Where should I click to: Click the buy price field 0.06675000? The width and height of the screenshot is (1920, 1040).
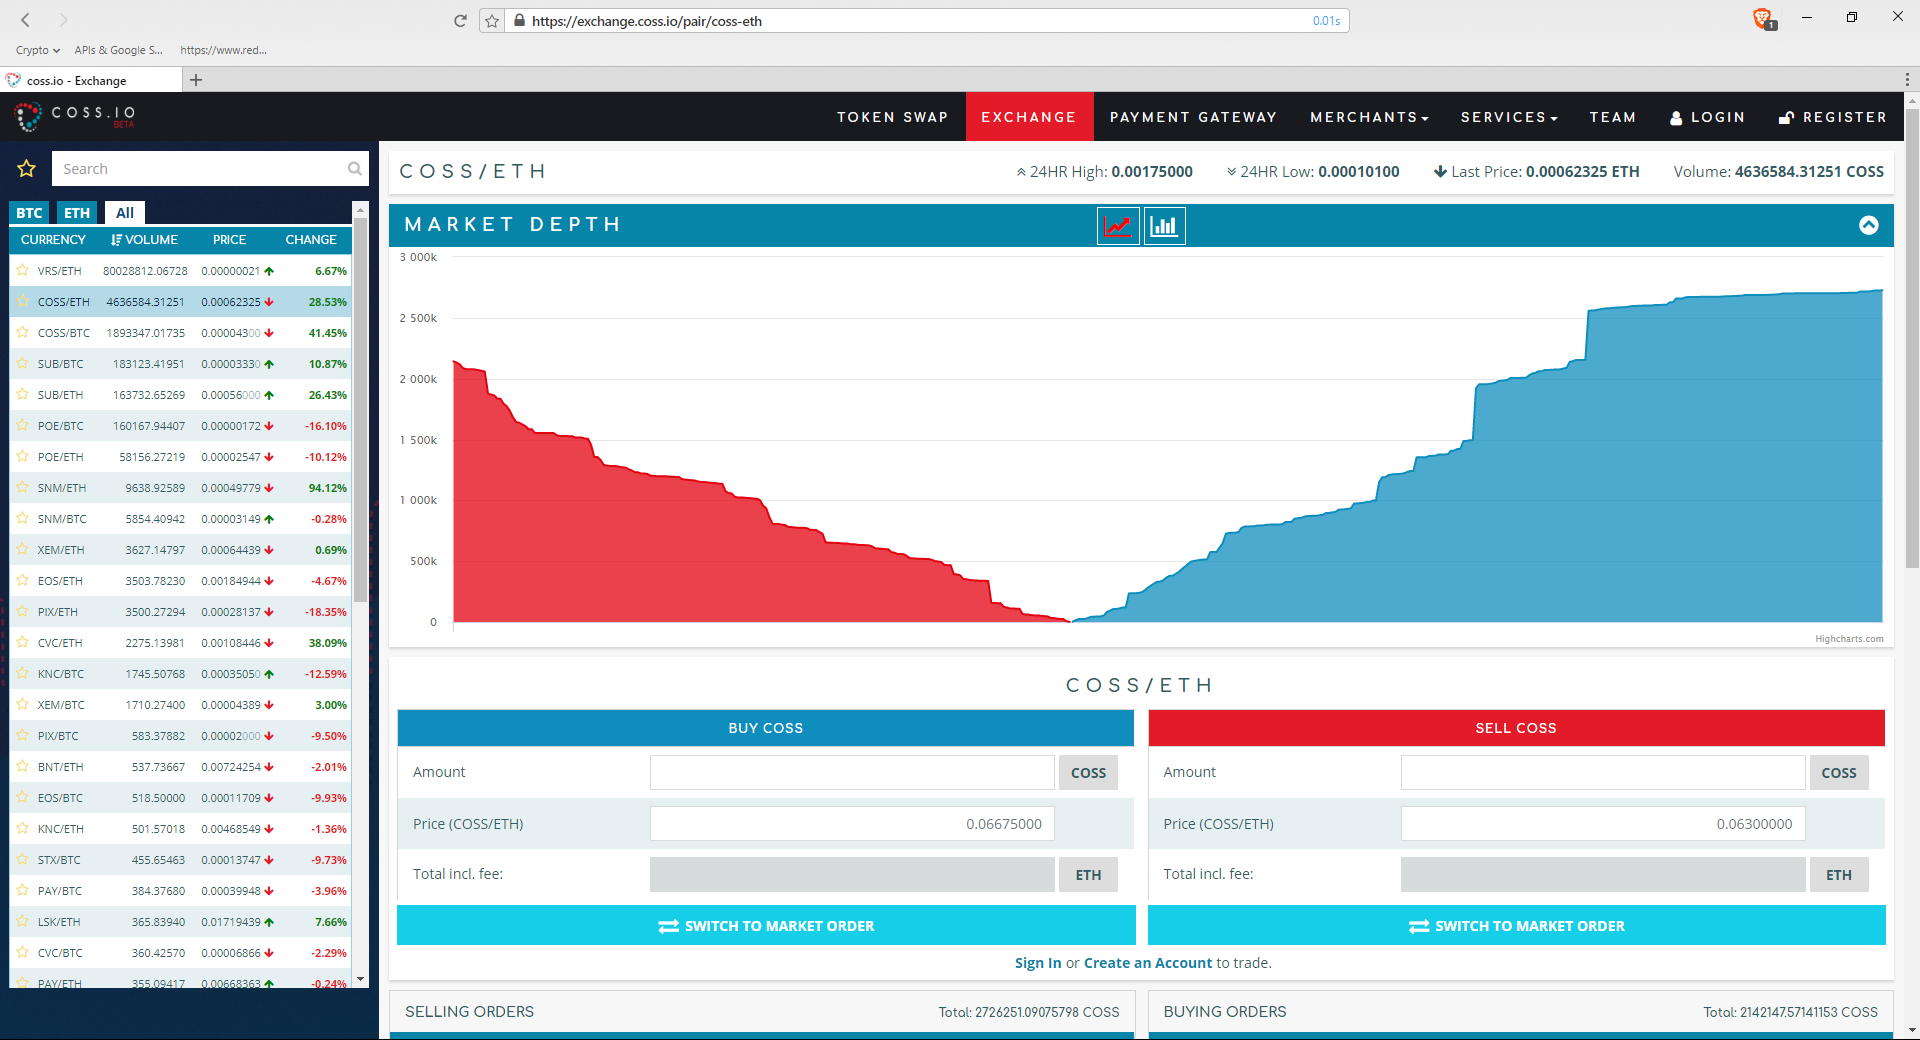(x=852, y=824)
